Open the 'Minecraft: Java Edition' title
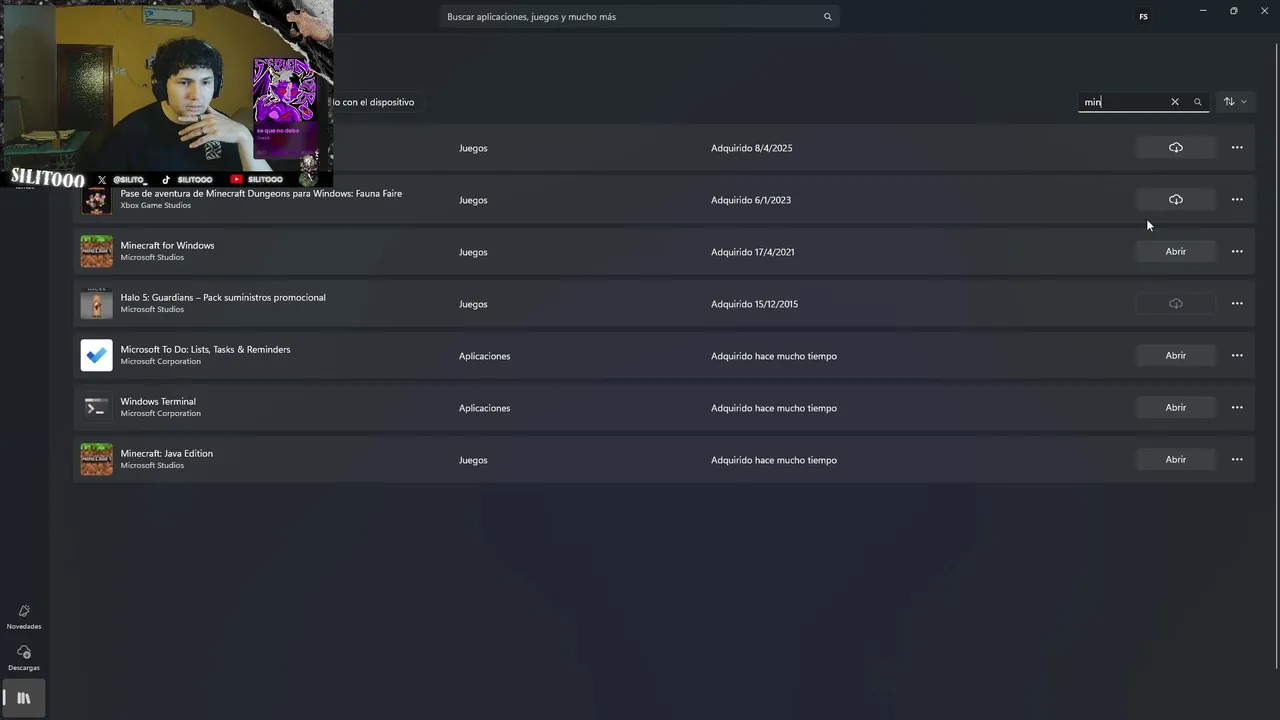Image resolution: width=1280 pixels, height=720 pixels. point(166,454)
